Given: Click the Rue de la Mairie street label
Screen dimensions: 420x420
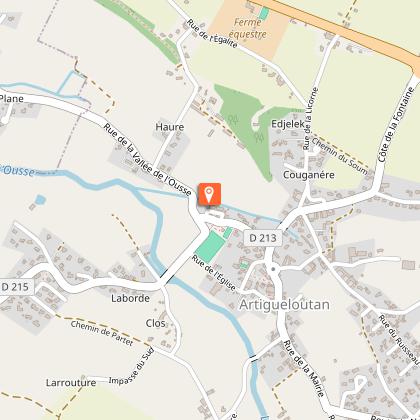Looking at the screenshot, I should pos(304,368).
